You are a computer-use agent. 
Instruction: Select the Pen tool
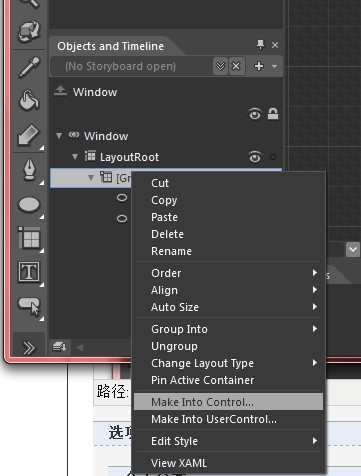(x=29, y=170)
